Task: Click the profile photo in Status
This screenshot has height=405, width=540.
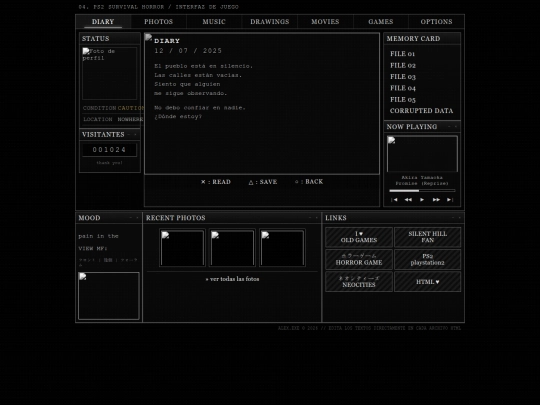Action: [110, 73]
